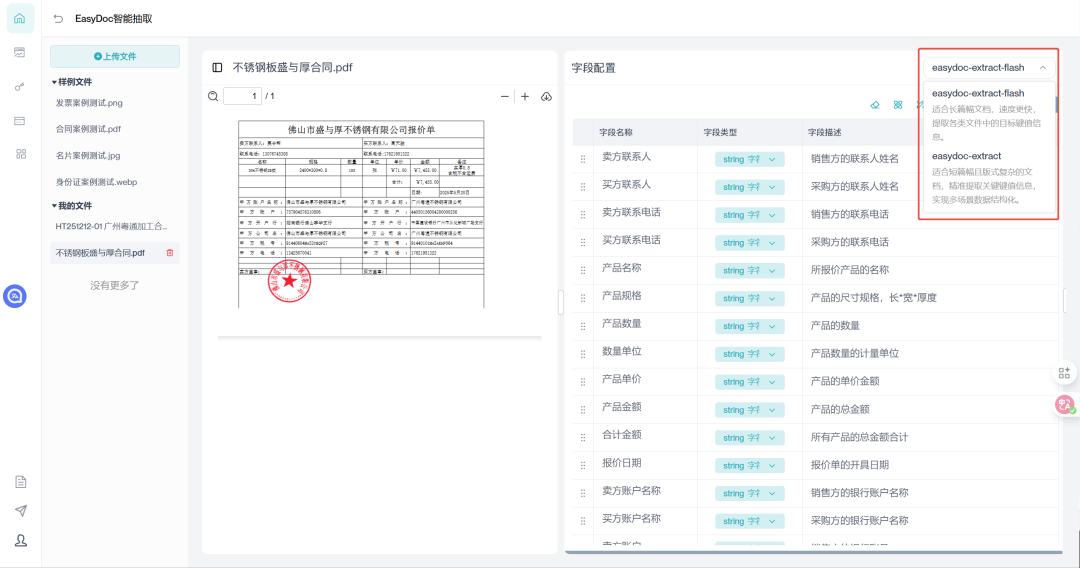
Task: Click the PDF page number input box
Action: 242,96
